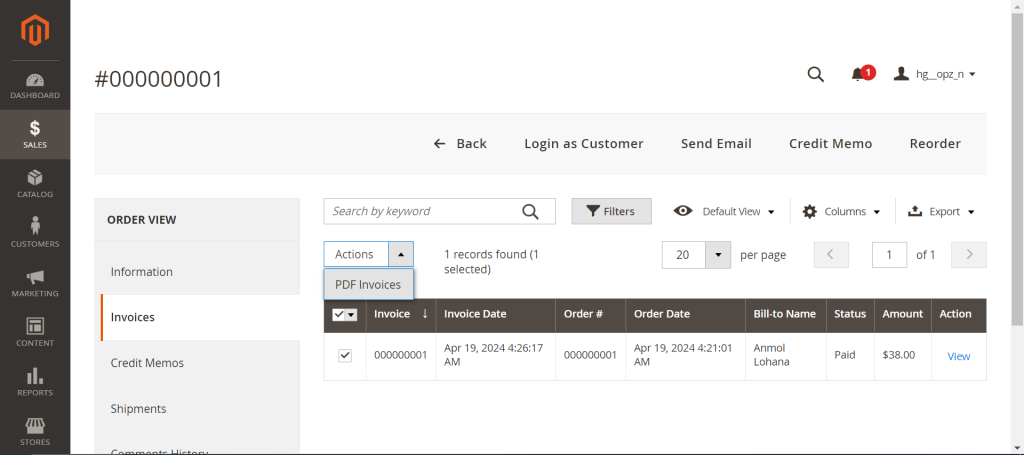Expand the hg__opz_n account menu

pyautogui.click(x=935, y=74)
